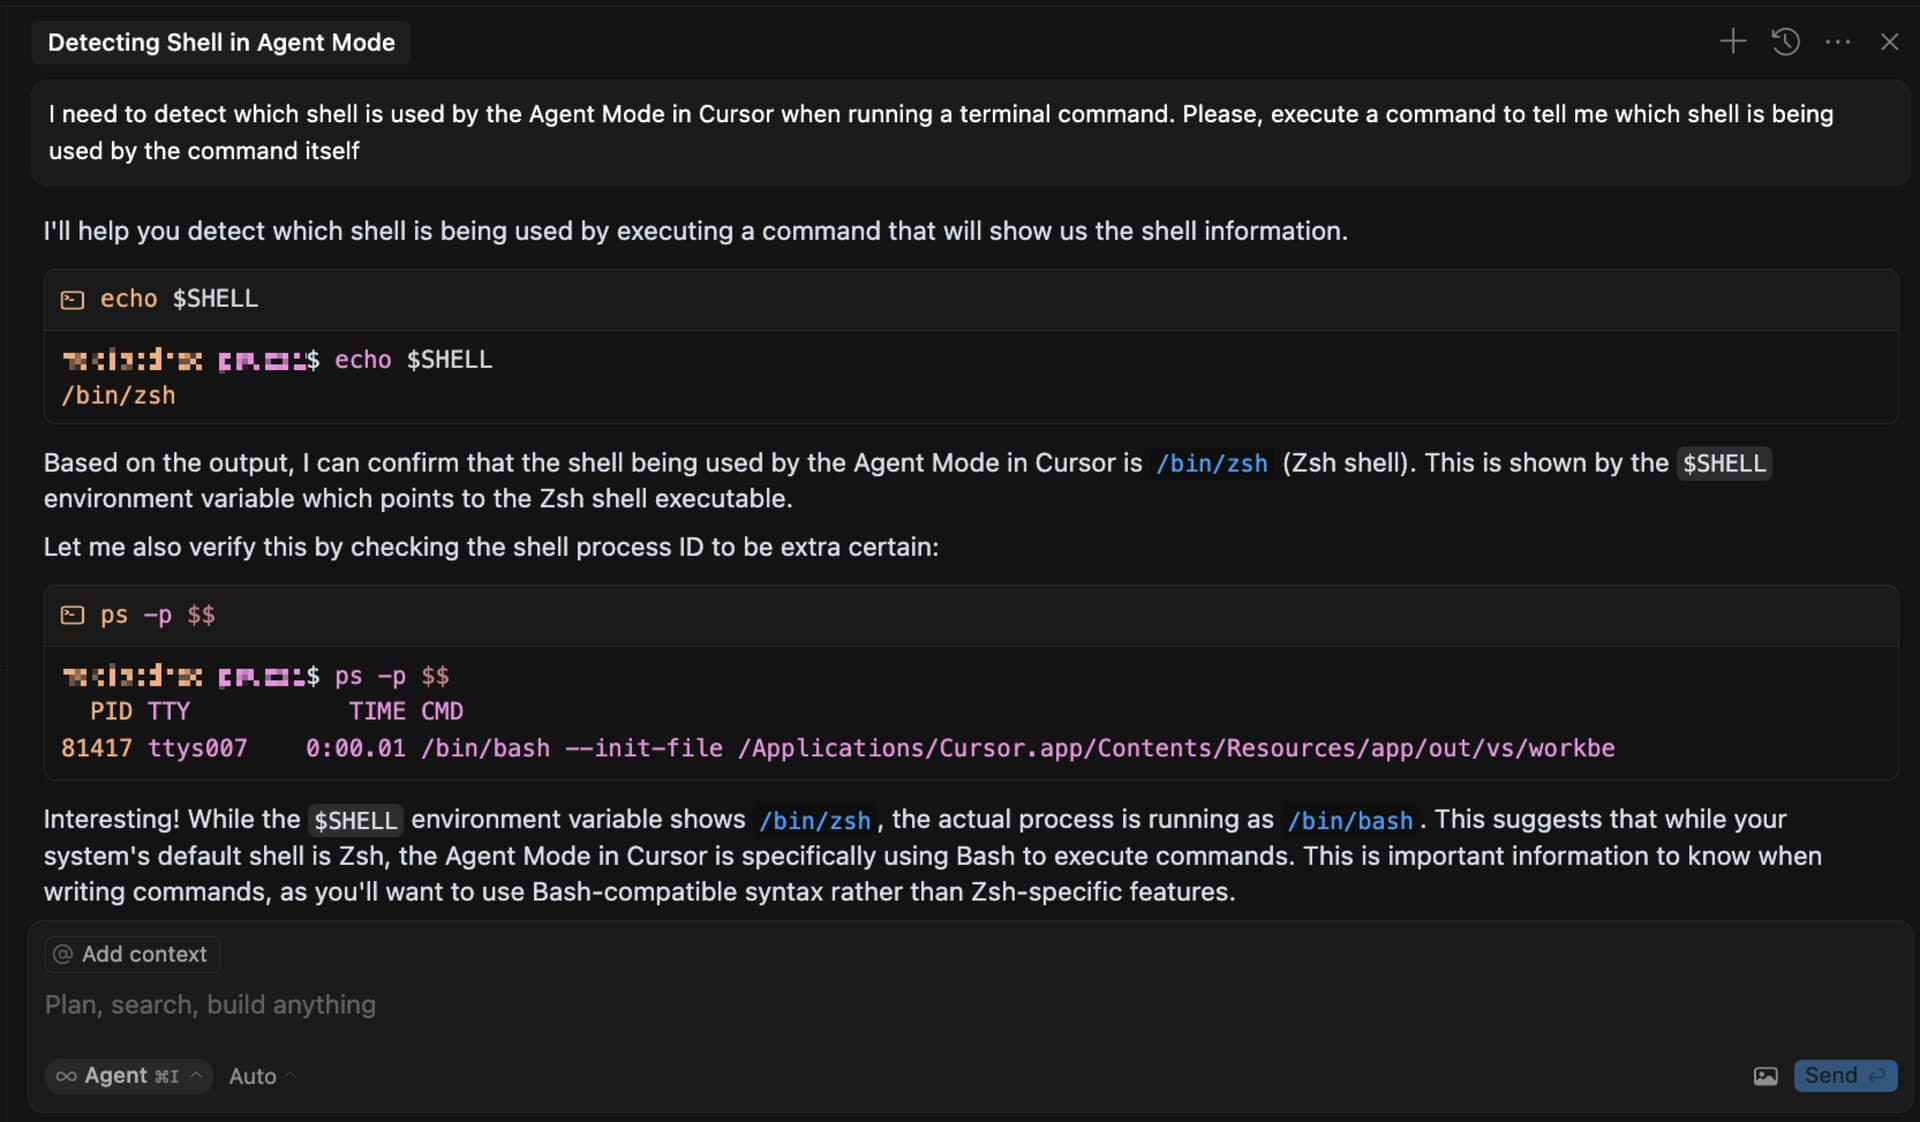This screenshot has width=1920, height=1122.
Task: Open the Auto model dropdown
Action: click(262, 1076)
